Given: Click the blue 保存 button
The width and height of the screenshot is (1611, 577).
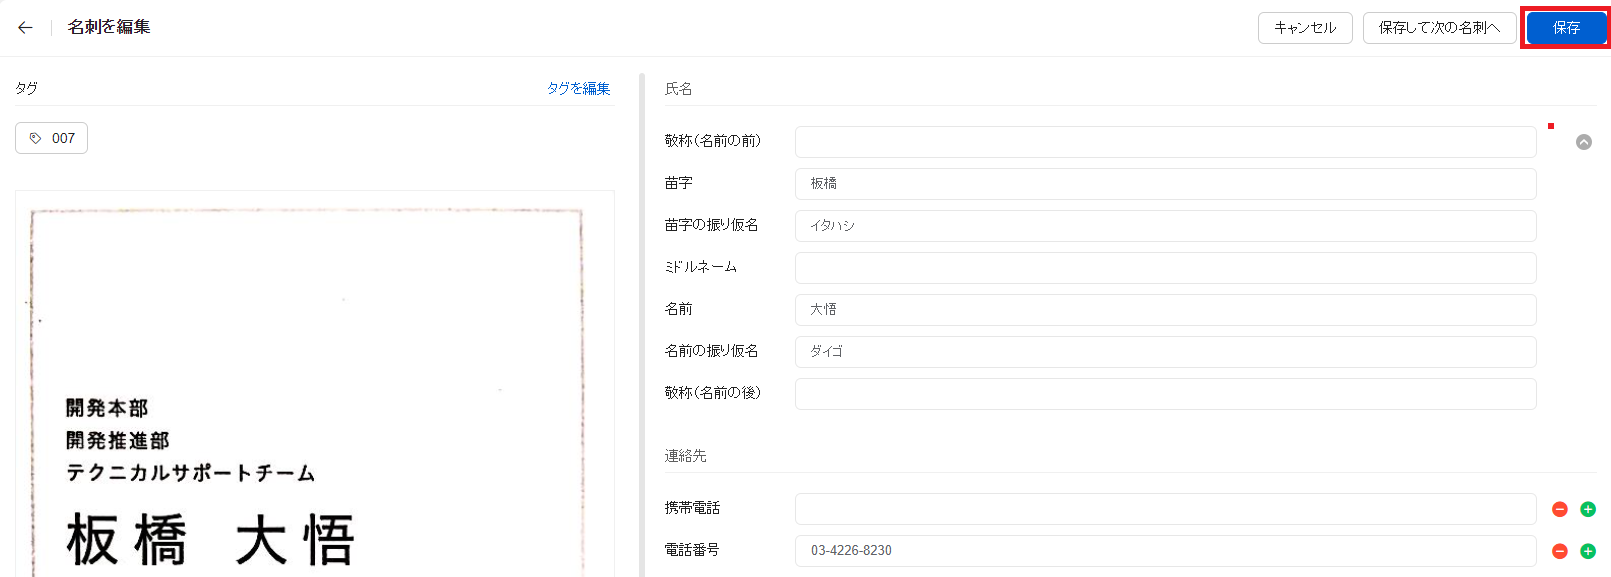Looking at the screenshot, I should point(1566,28).
